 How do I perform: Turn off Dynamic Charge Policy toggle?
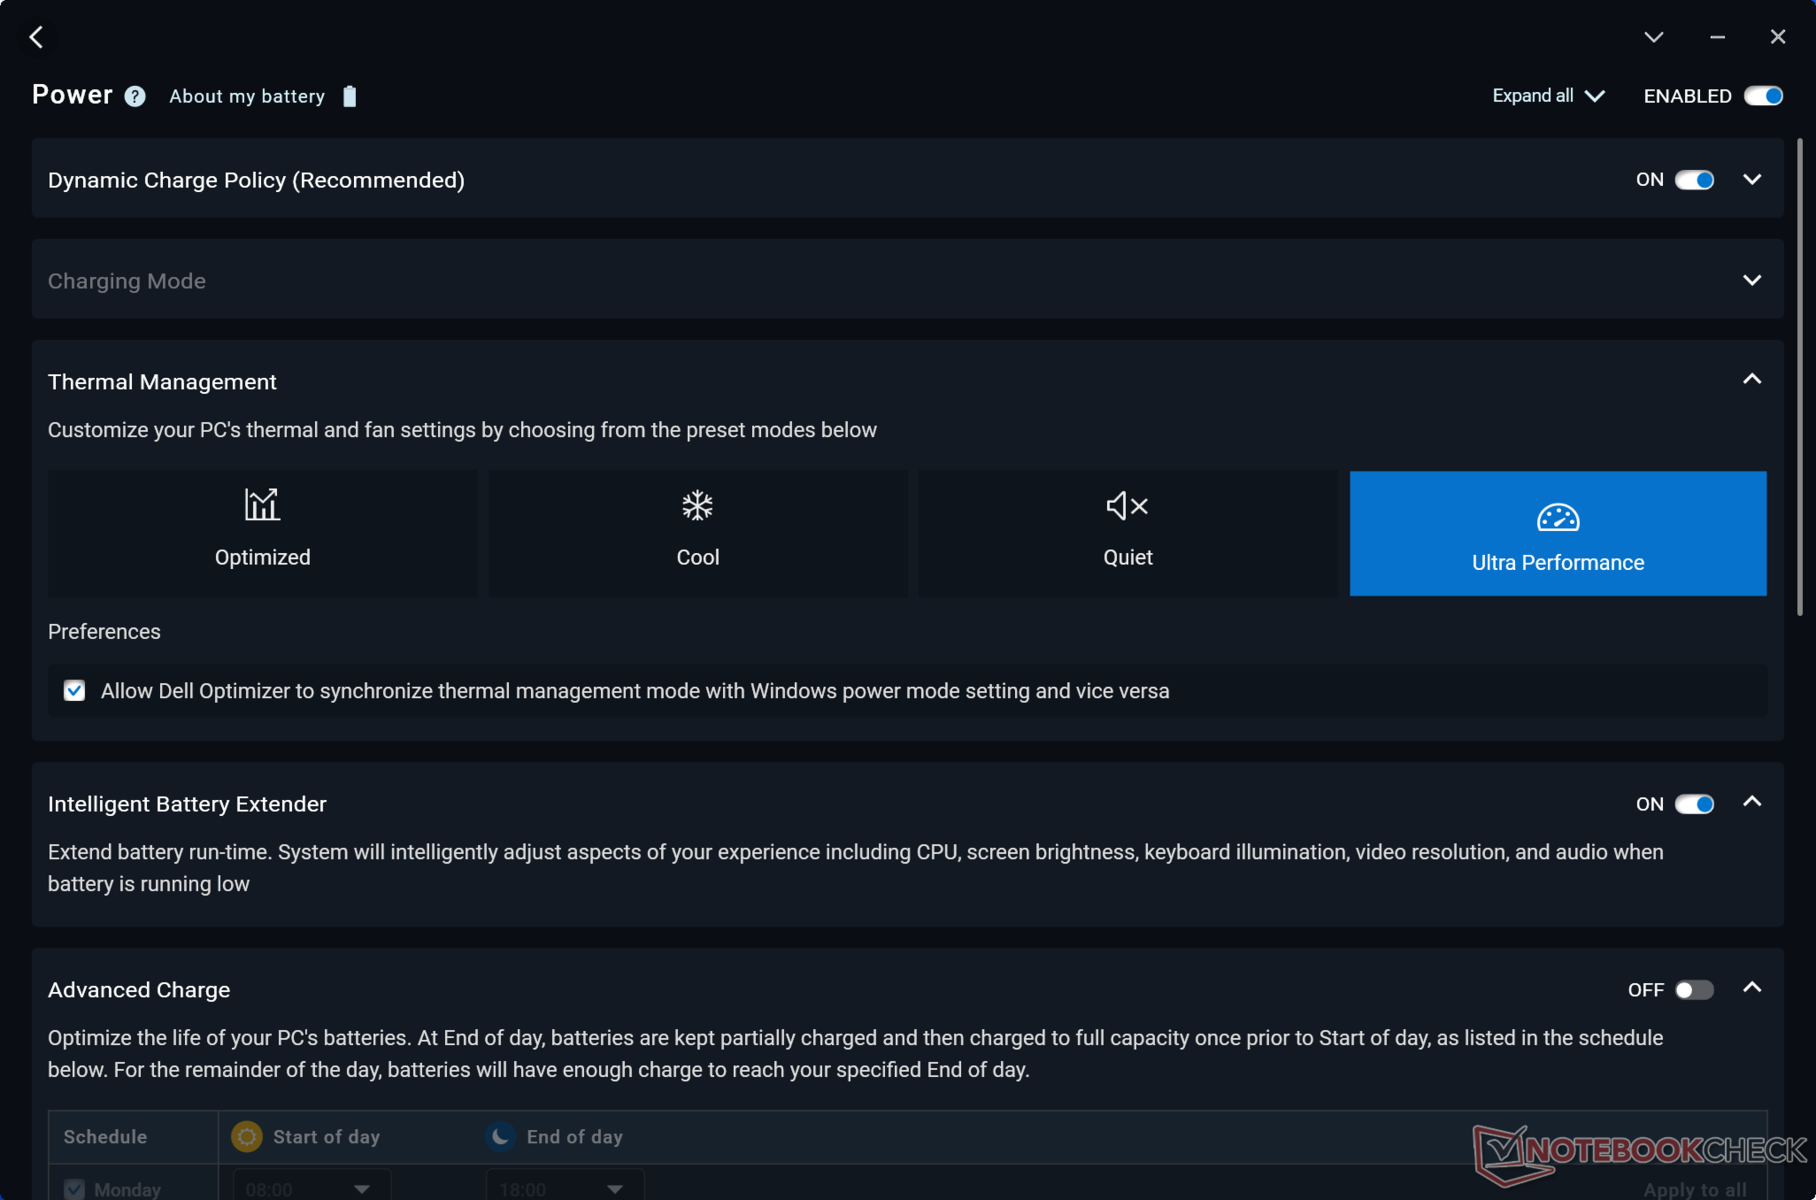click(x=1694, y=180)
